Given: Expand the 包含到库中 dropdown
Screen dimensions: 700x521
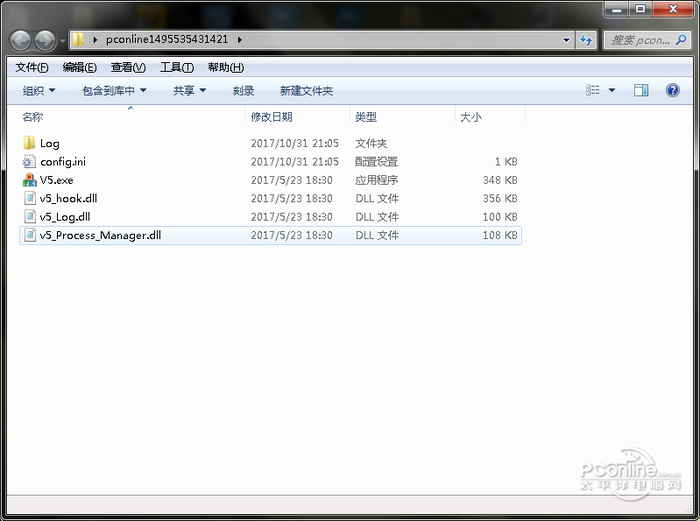Looking at the screenshot, I should (x=114, y=91).
